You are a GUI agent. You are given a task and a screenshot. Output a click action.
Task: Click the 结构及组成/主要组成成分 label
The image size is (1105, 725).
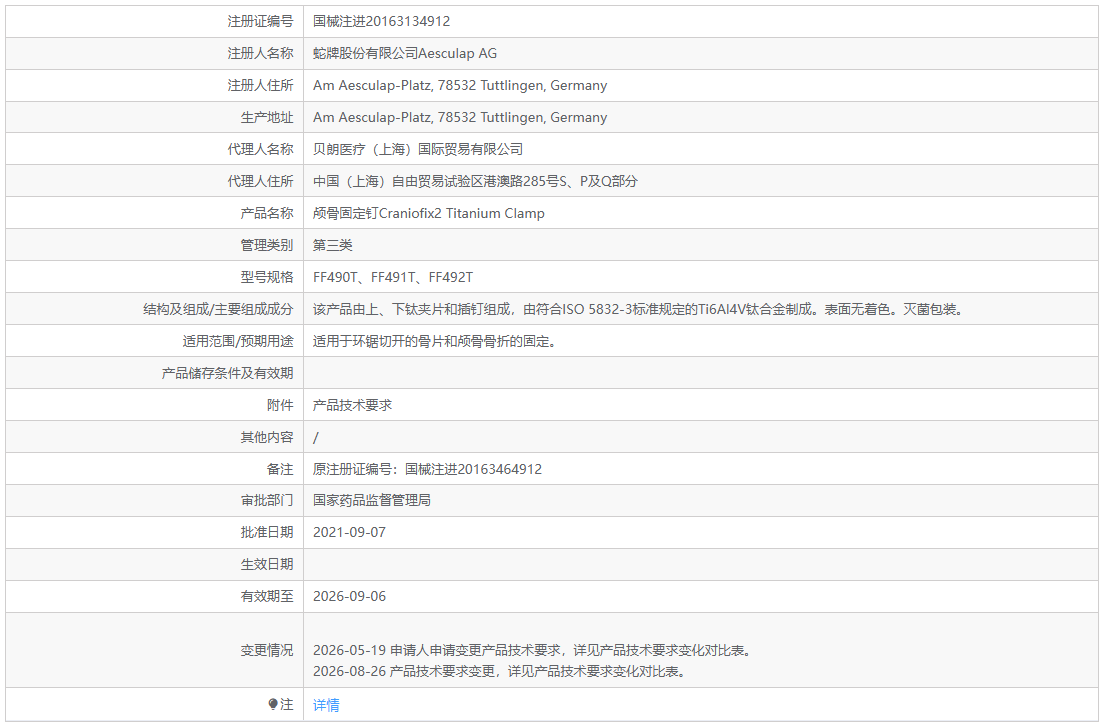[x=218, y=309]
